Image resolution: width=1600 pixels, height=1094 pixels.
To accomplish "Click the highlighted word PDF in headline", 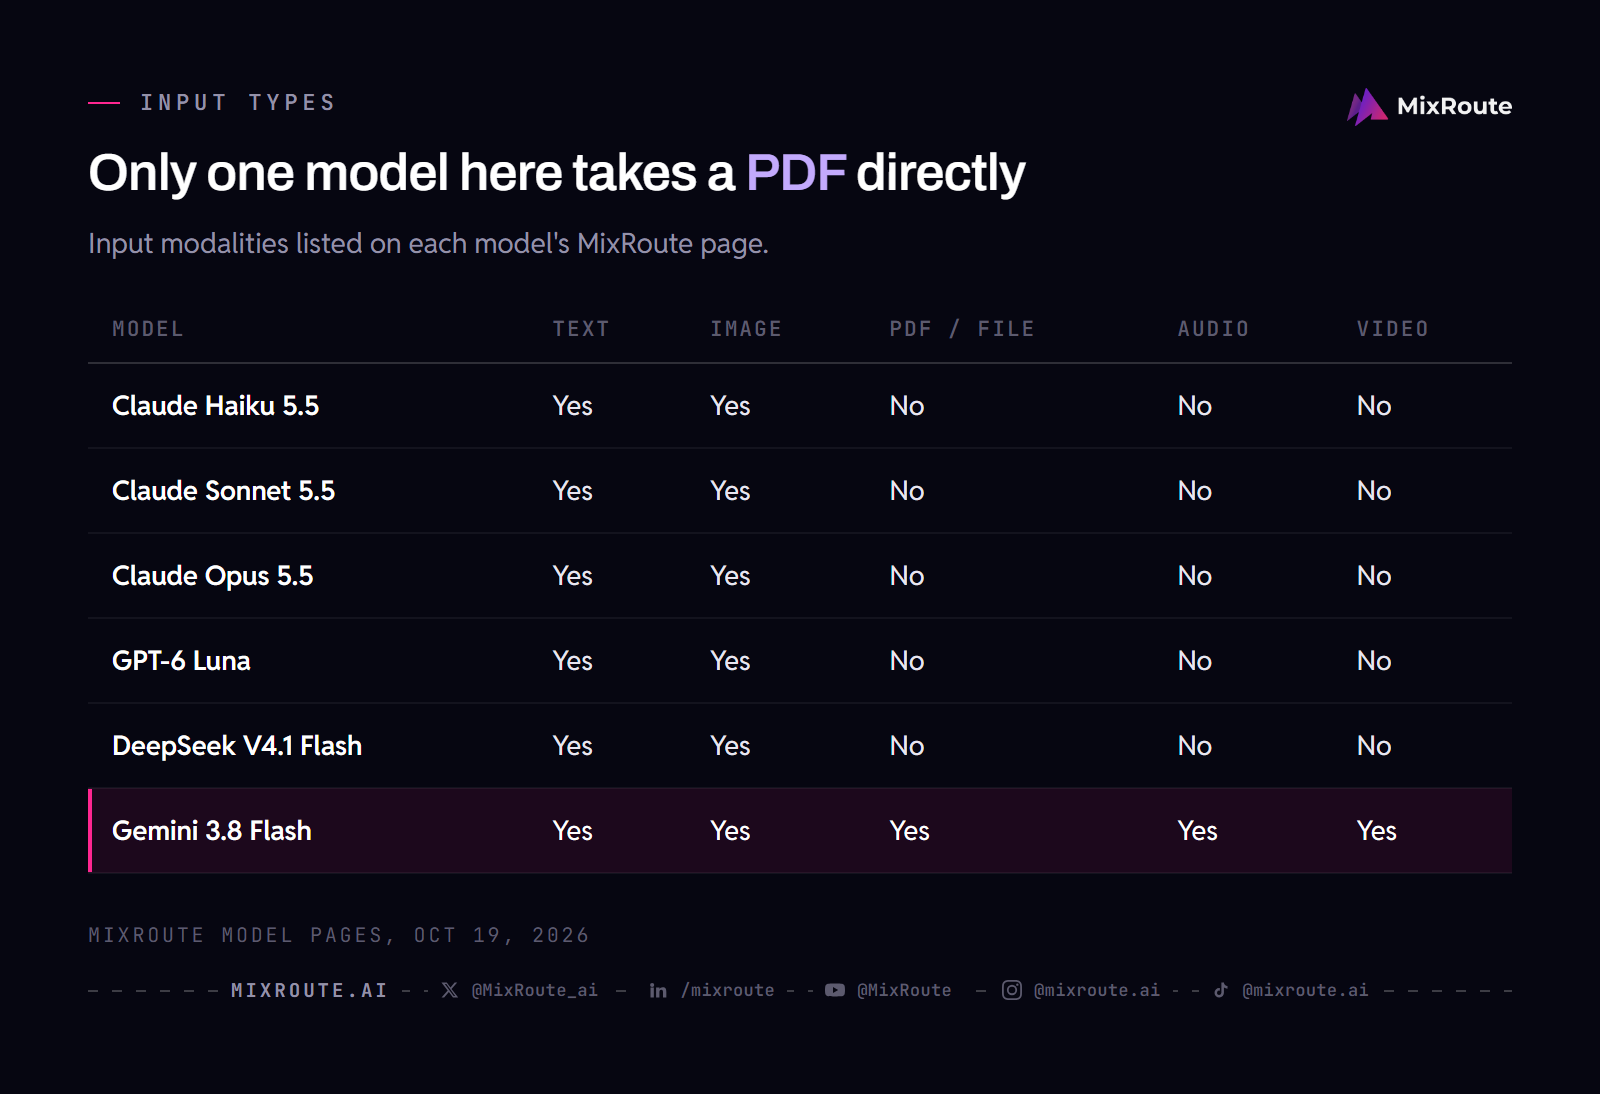I will [x=796, y=173].
